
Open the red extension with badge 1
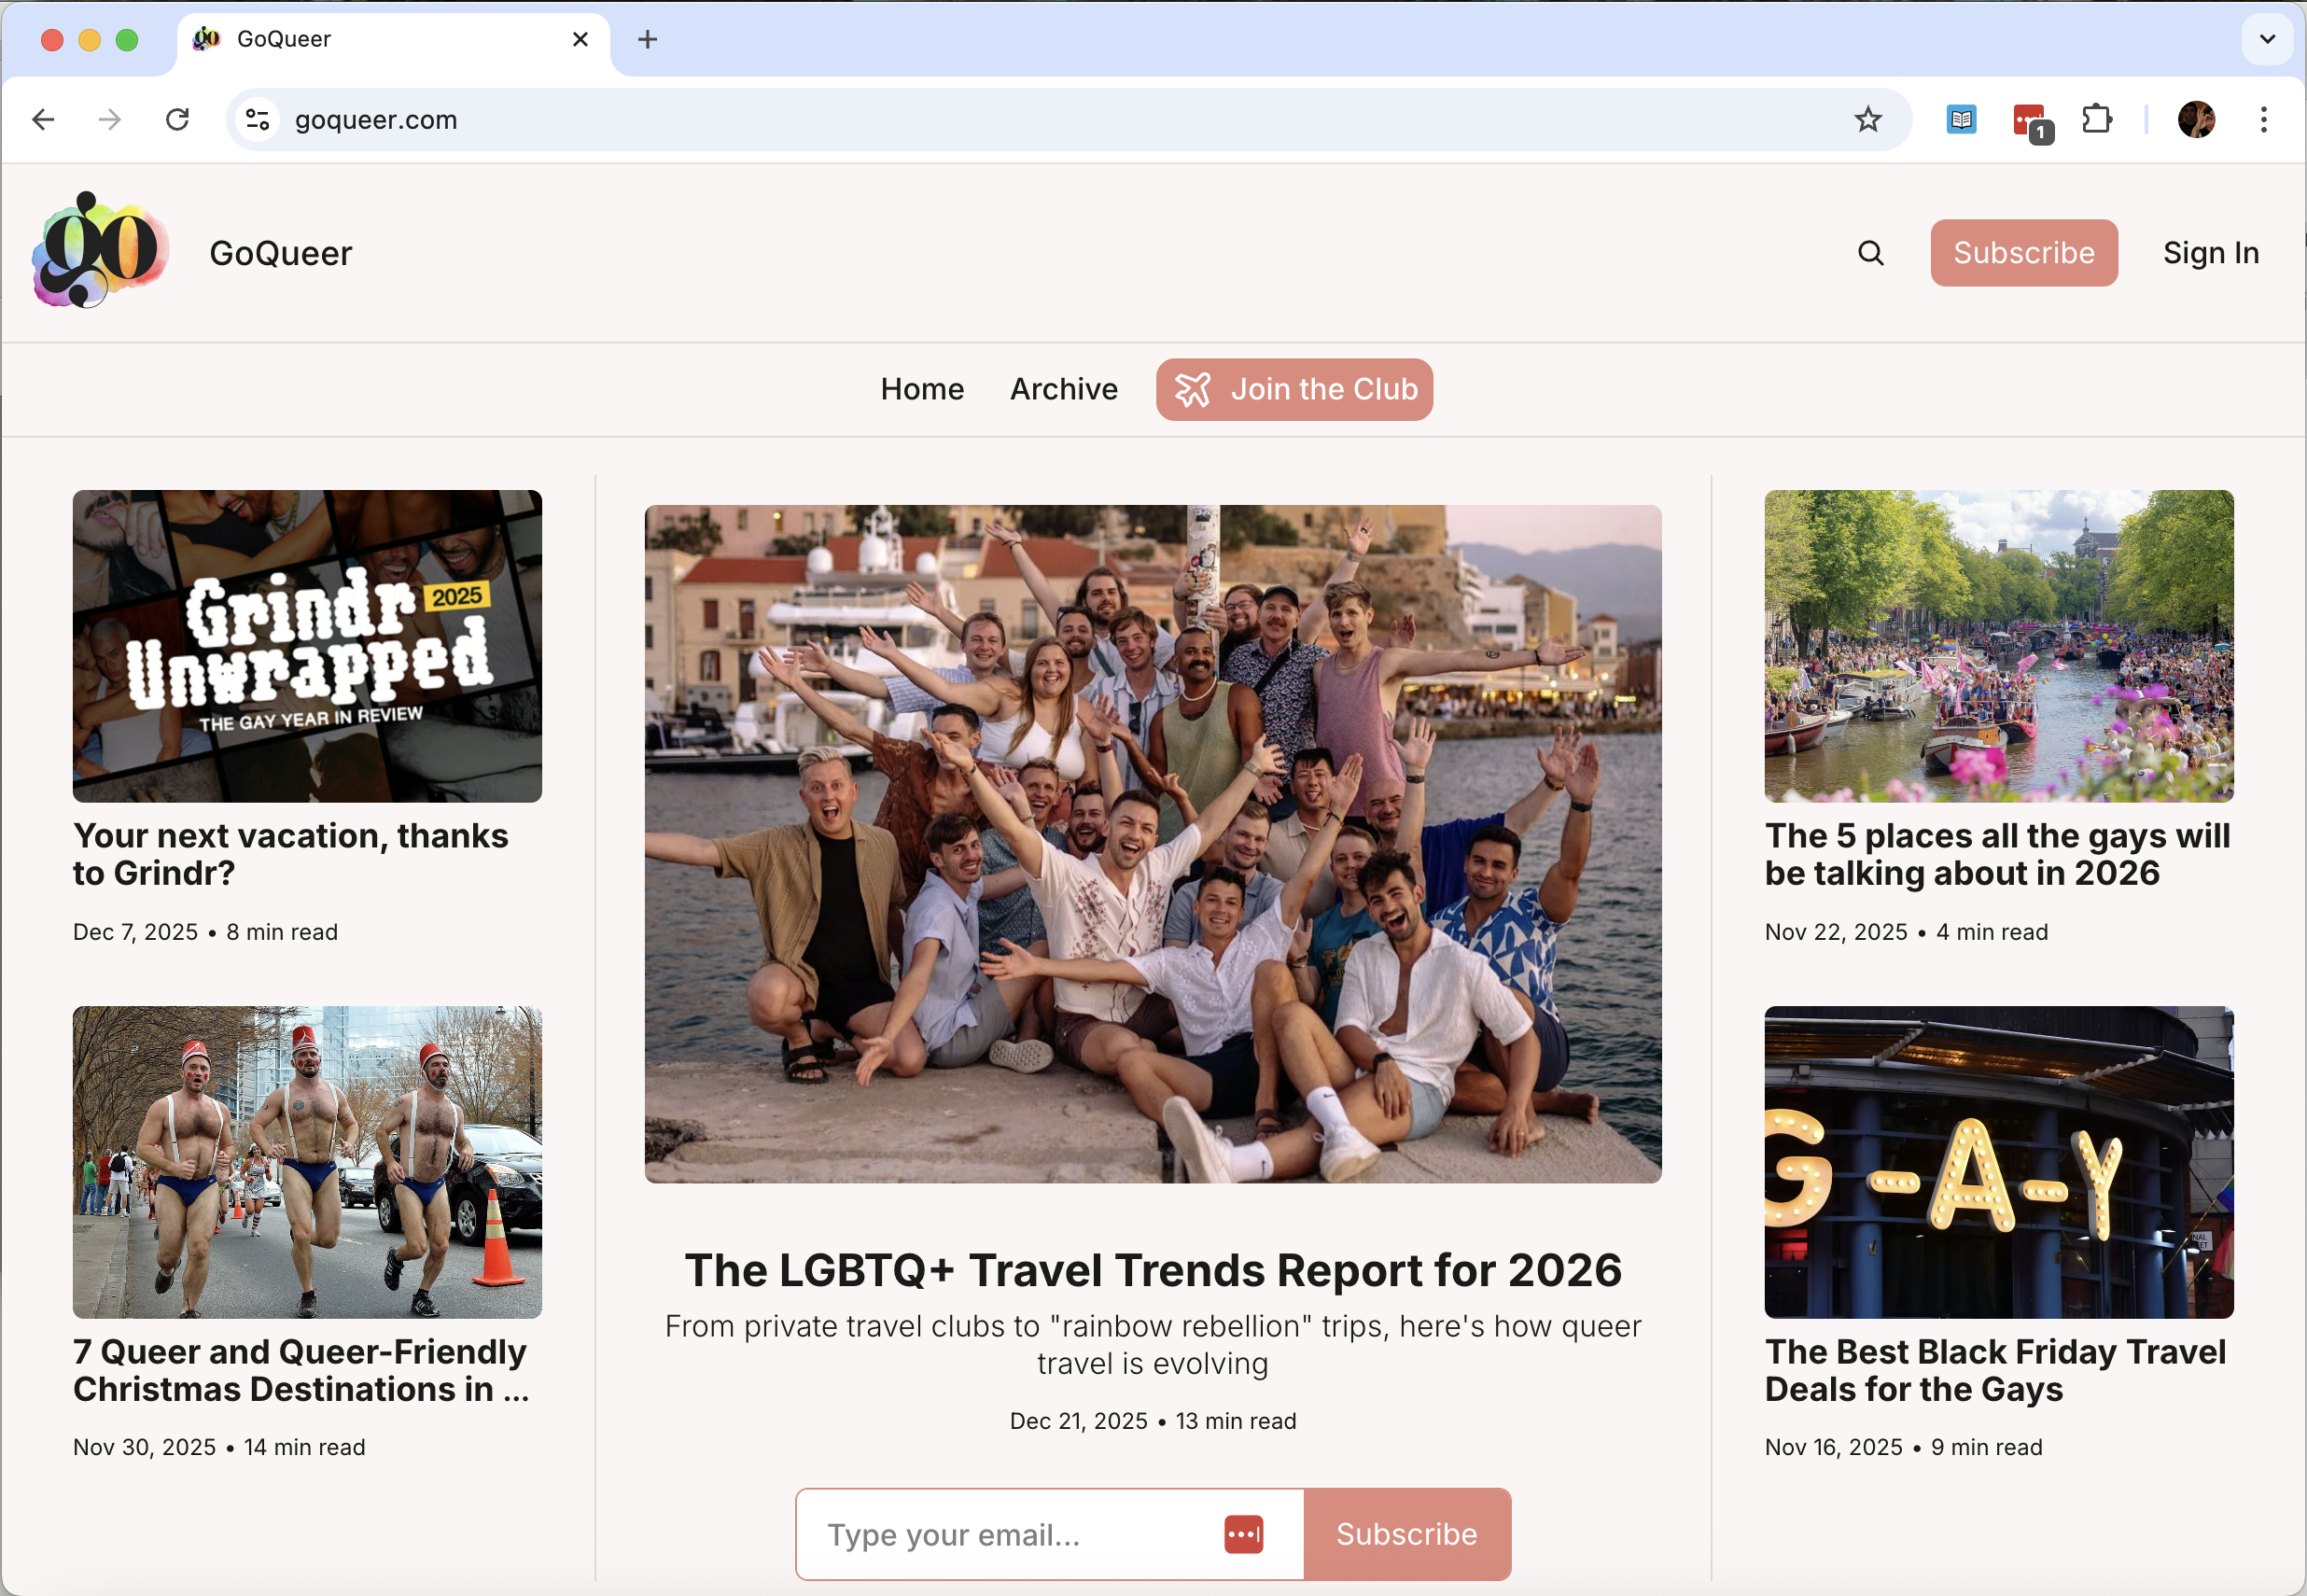(2030, 121)
